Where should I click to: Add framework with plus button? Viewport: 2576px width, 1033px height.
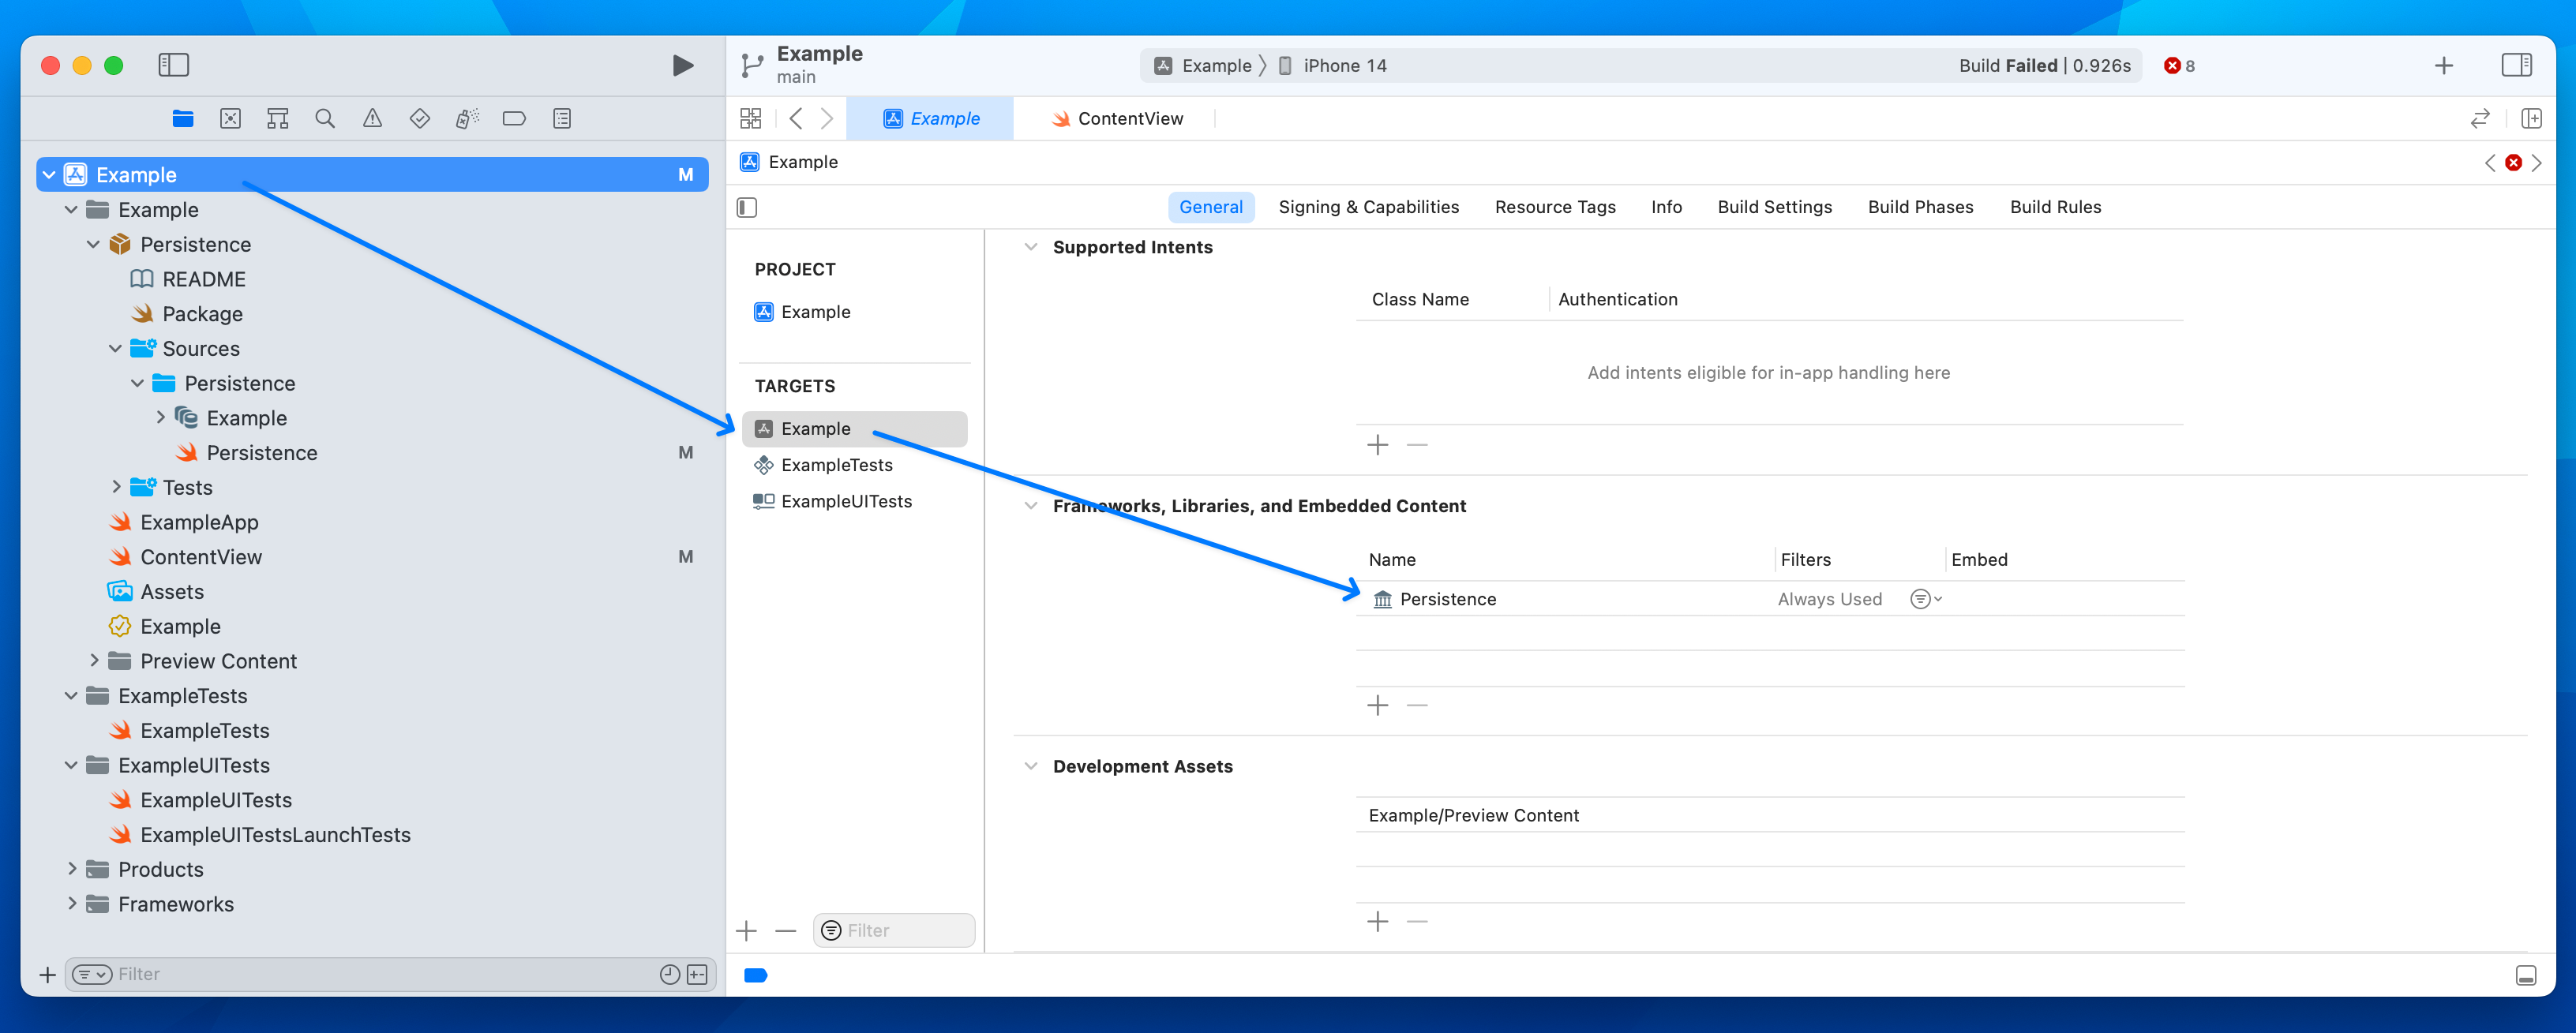click(x=1377, y=706)
